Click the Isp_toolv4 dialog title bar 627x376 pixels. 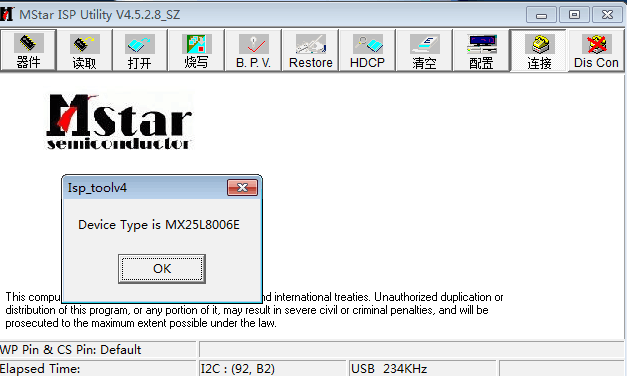coord(145,188)
